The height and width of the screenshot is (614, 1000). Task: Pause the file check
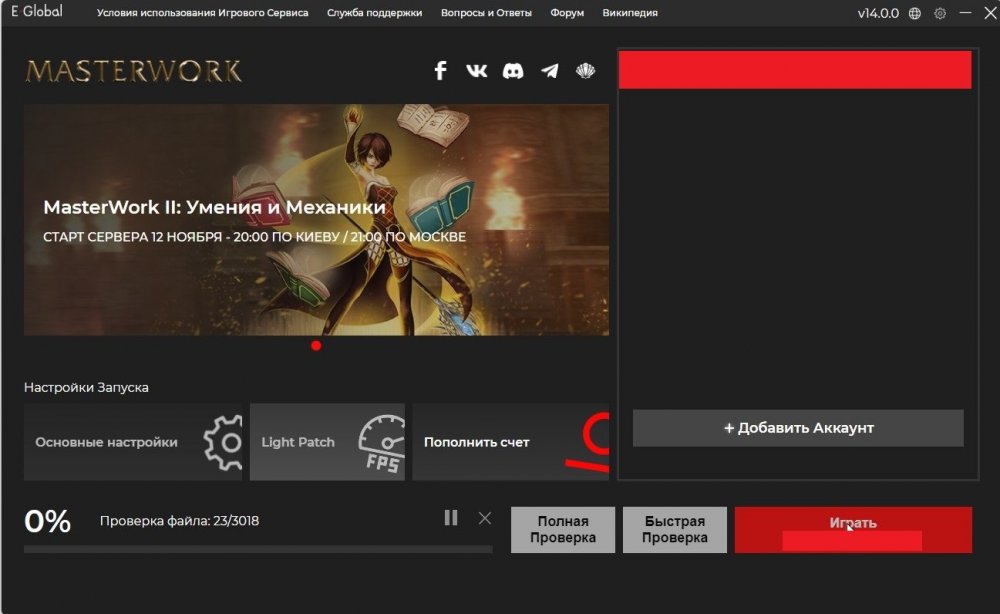451,518
